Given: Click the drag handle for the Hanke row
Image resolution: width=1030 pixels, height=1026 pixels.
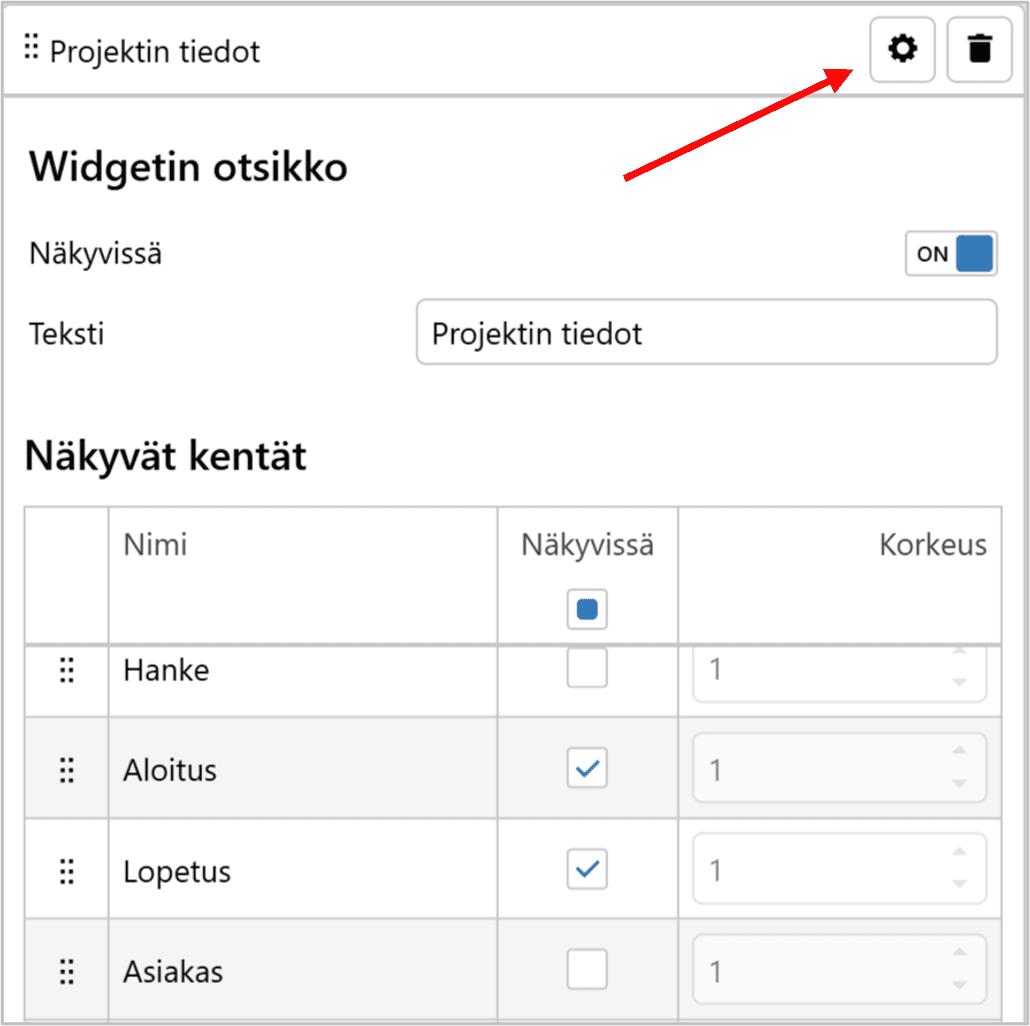Looking at the screenshot, I should [67, 670].
